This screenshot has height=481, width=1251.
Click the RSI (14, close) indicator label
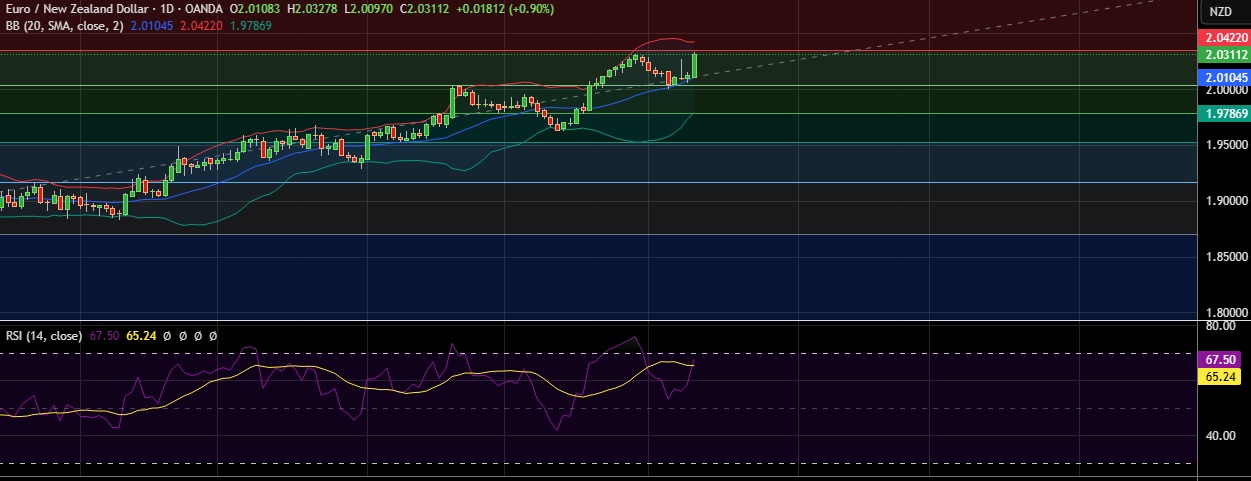tap(43, 336)
